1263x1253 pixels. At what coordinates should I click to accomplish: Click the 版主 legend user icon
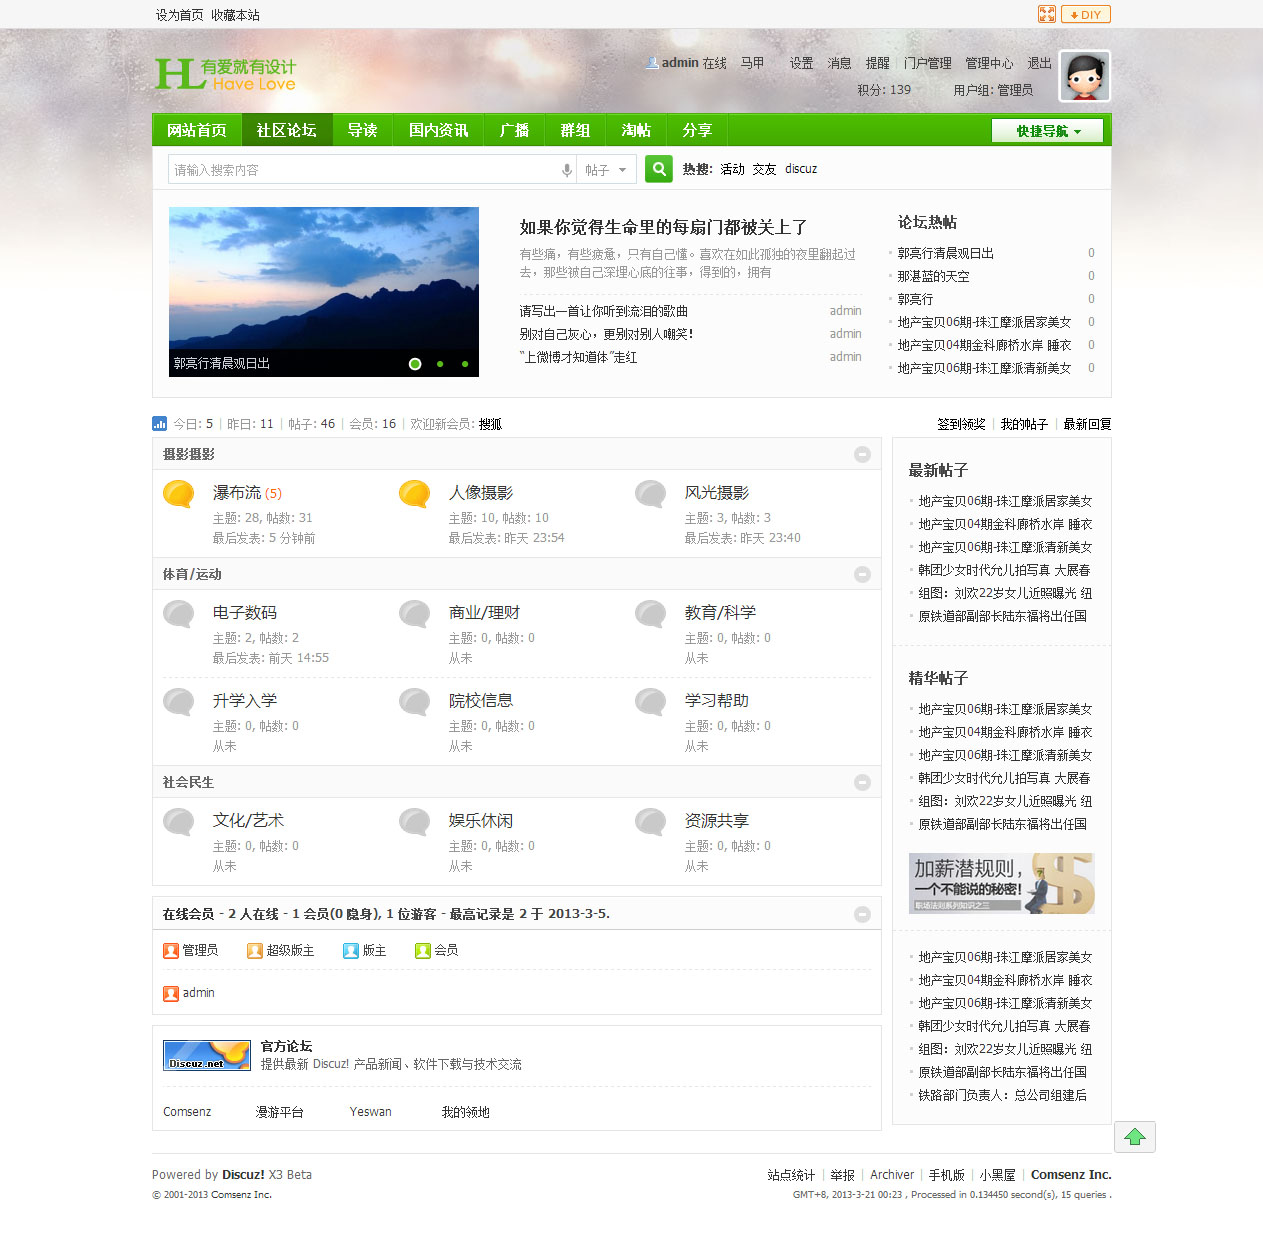pos(351,951)
